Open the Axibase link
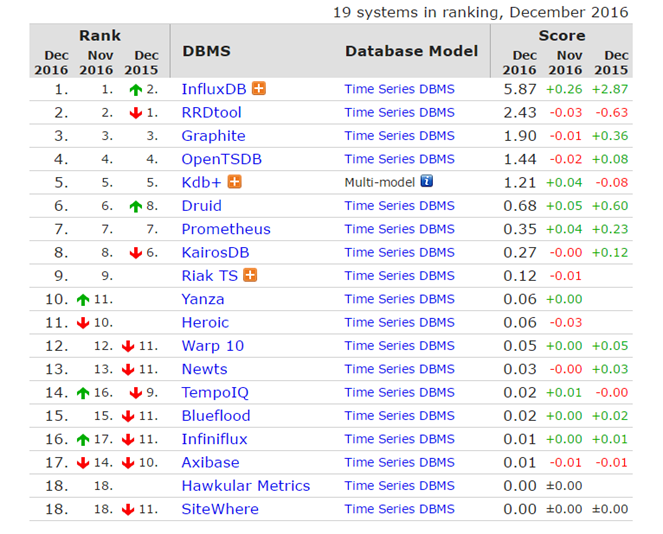The height and width of the screenshot is (534, 663). click(x=211, y=462)
